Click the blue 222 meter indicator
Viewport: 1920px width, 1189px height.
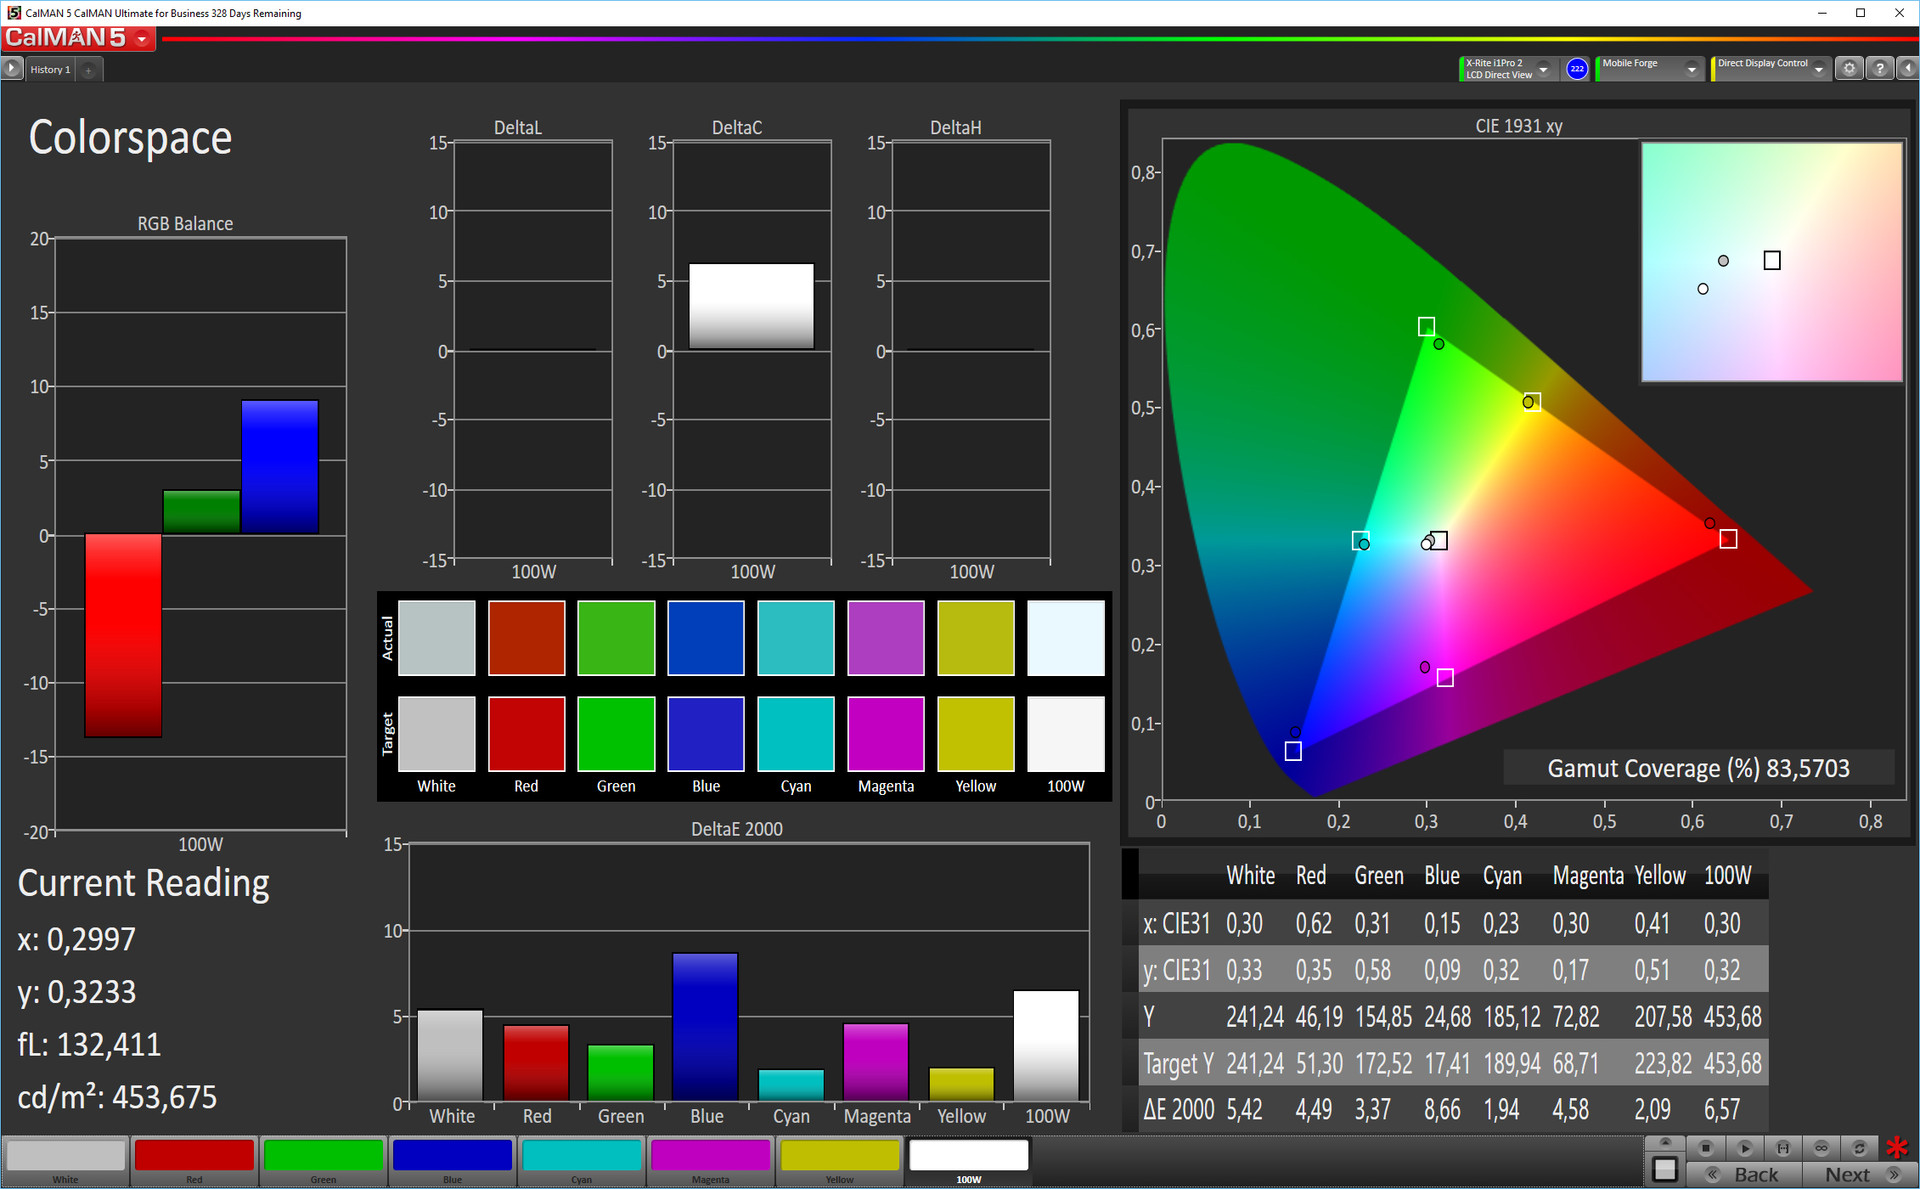tap(1577, 69)
